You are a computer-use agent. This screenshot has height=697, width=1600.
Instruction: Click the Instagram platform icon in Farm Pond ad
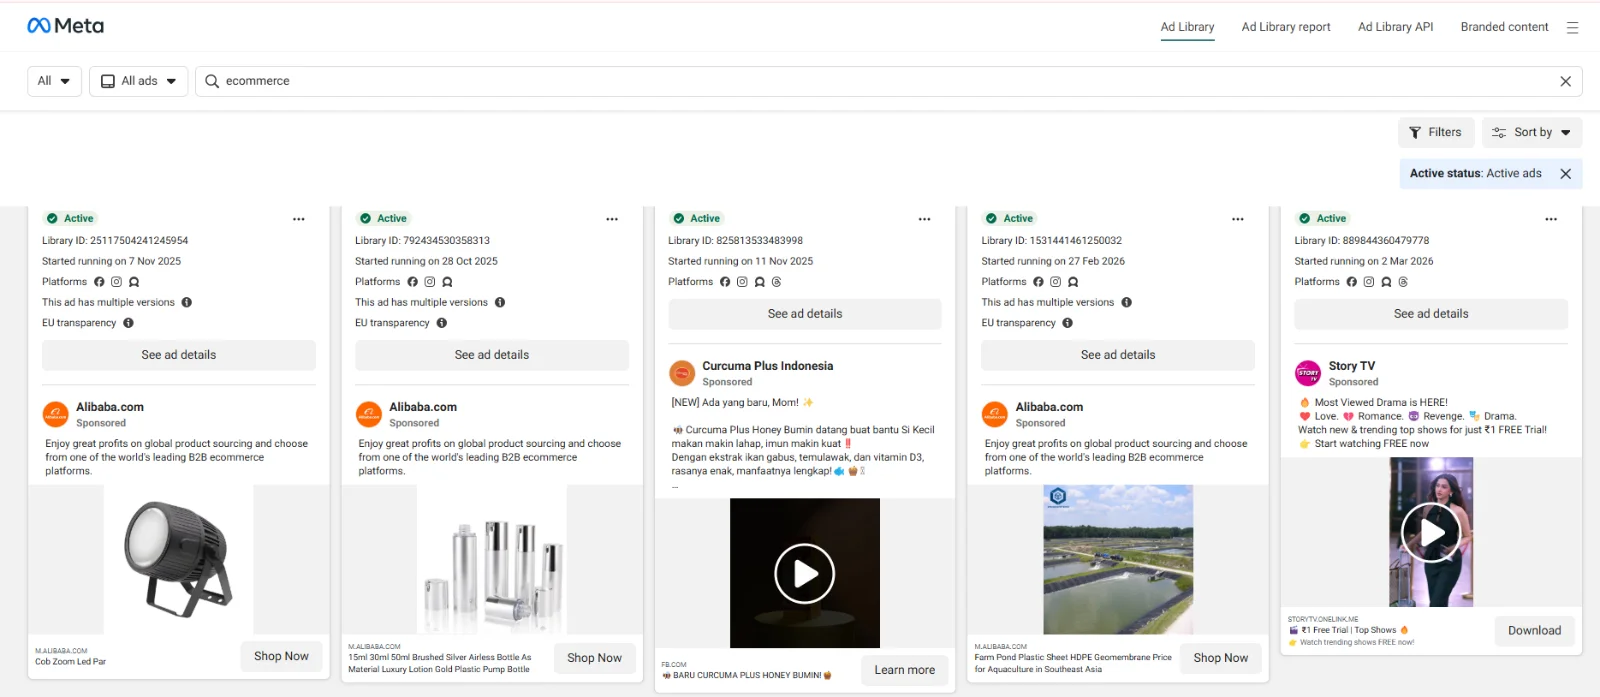tap(1055, 282)
